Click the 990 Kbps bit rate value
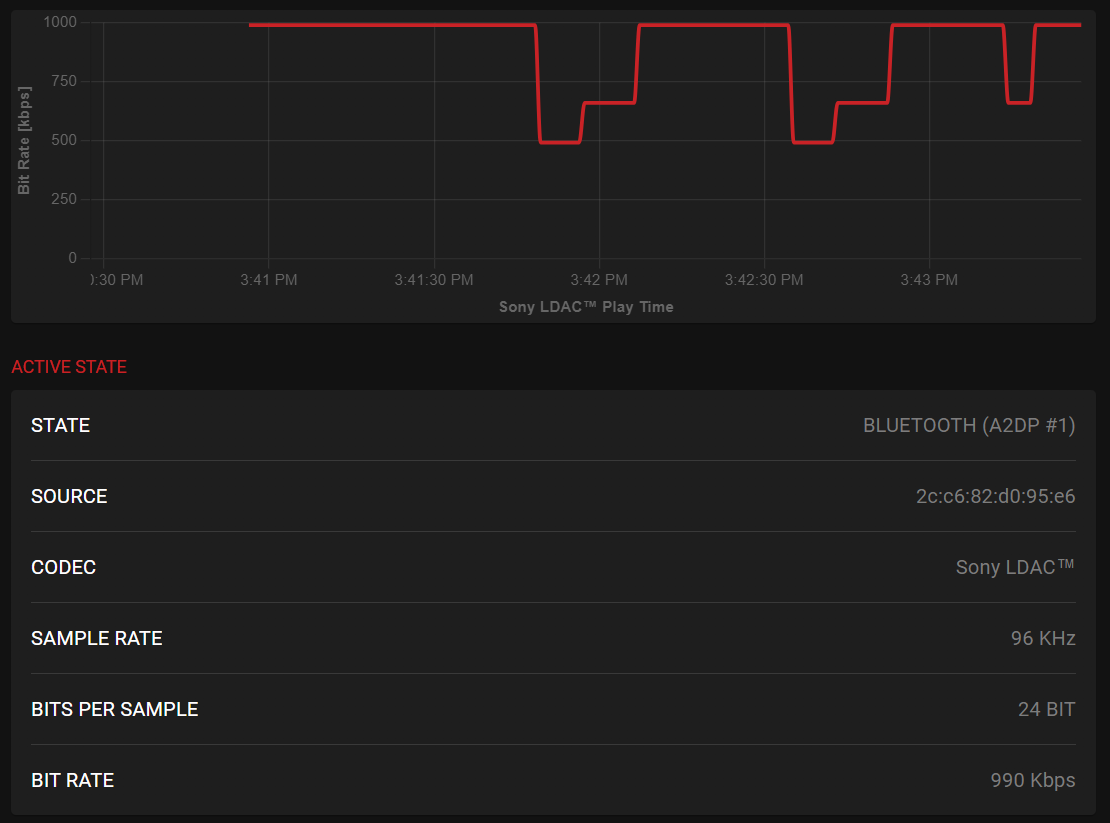The width and height of the screenshot is (1110, 823). tap(1032, 780)
